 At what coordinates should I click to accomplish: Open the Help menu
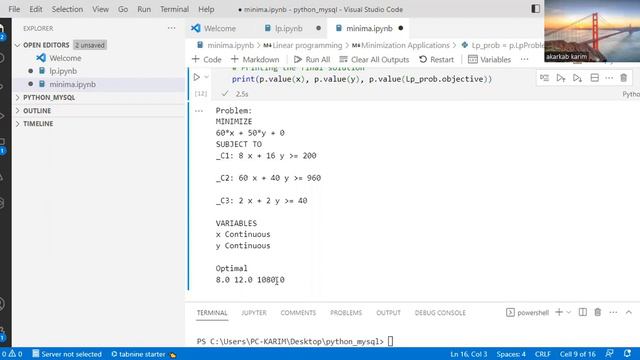pos(206,9)
